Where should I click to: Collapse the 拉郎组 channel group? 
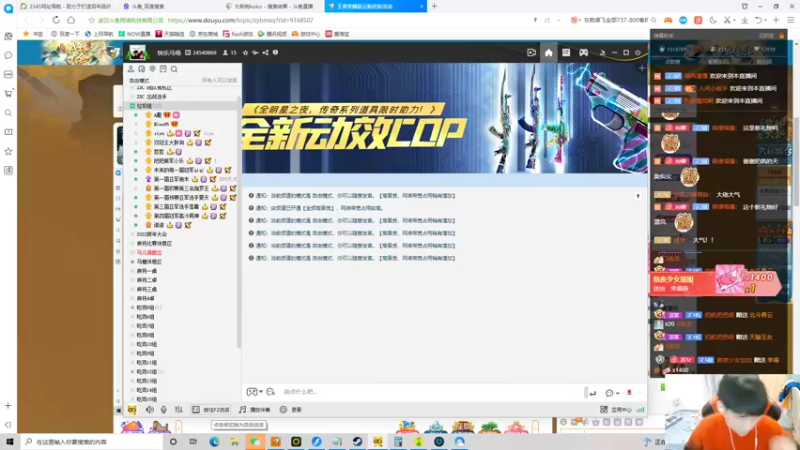(132, 106)
